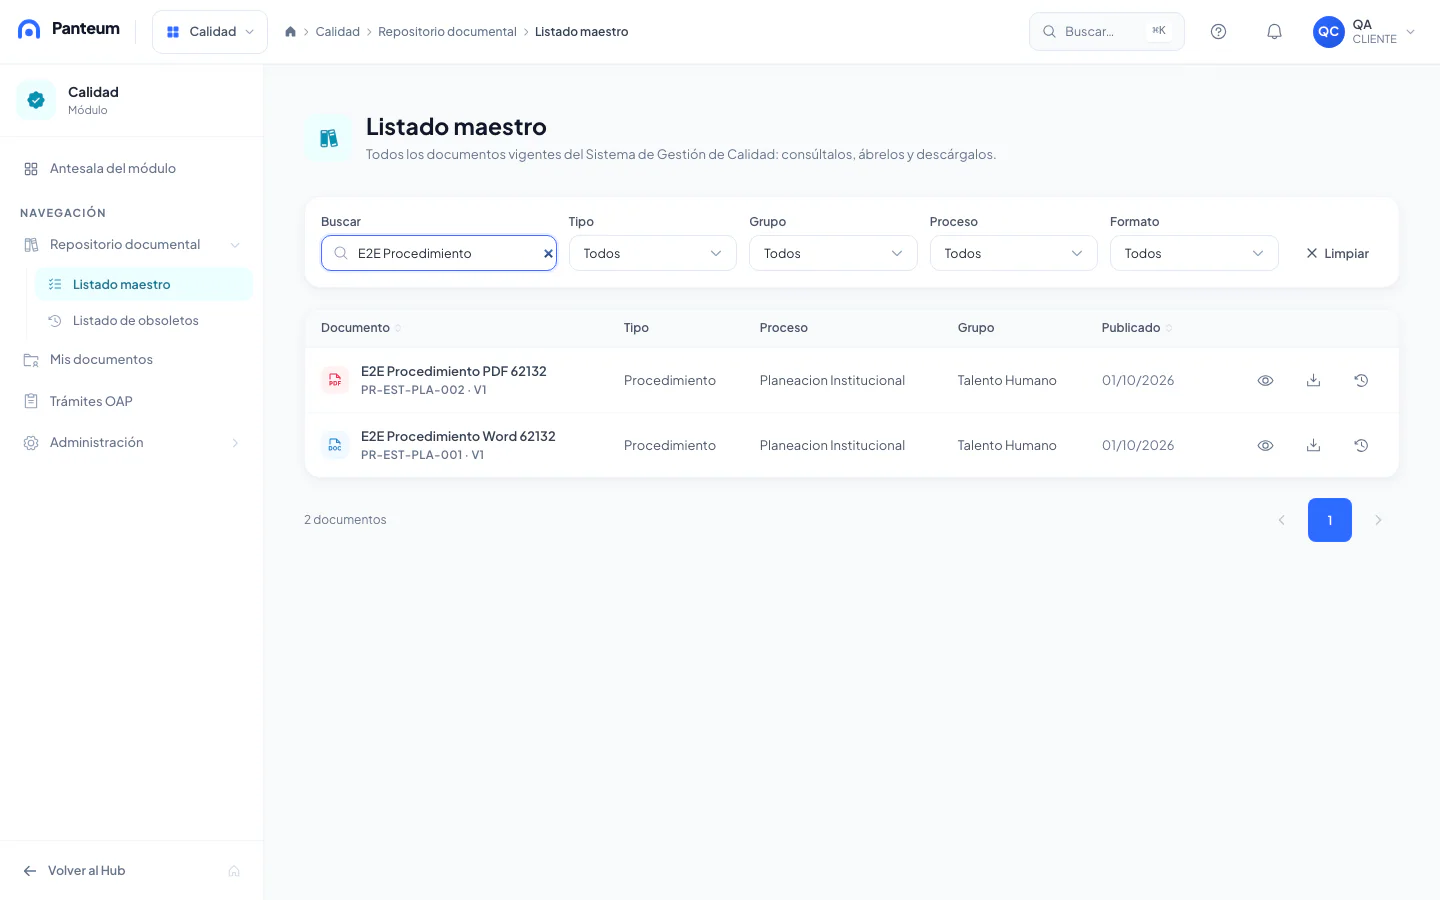Download E2E Procedimiento Word 62132
The height and width of the screenshot is (900, 1440).
1313,445
